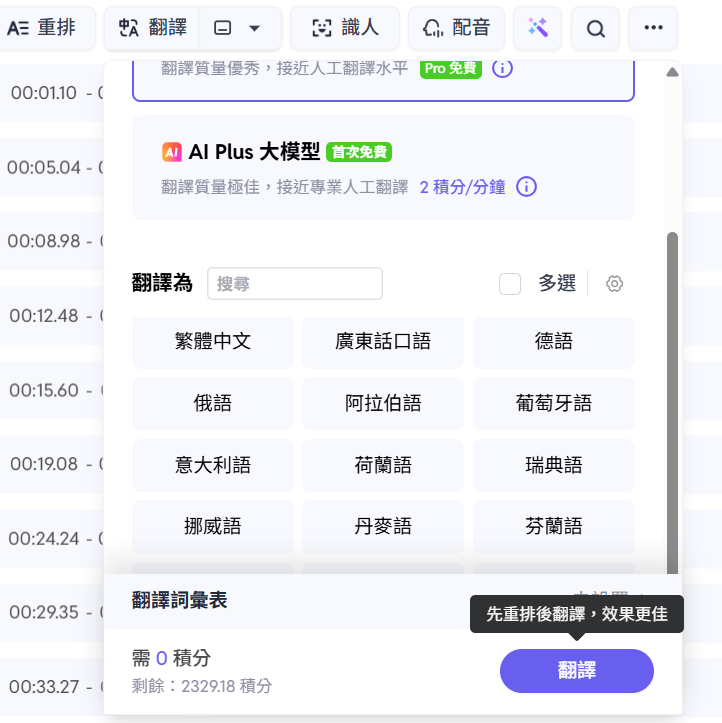Screen dimensions: 722x723
Task: Click the purple 翻譯 submit button
Action: click(x=576, y=671)
